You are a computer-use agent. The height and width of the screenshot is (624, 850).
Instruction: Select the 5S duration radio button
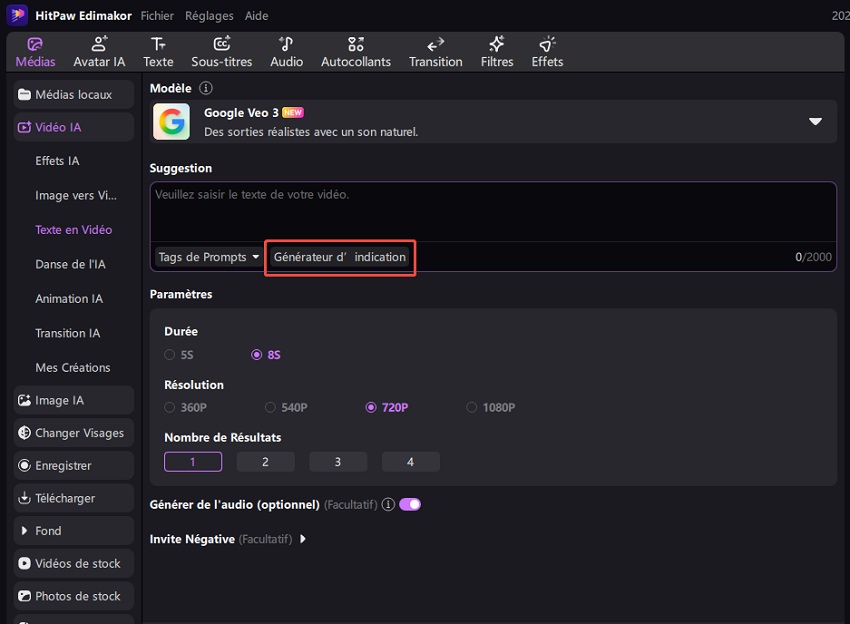tap(170, 355)
